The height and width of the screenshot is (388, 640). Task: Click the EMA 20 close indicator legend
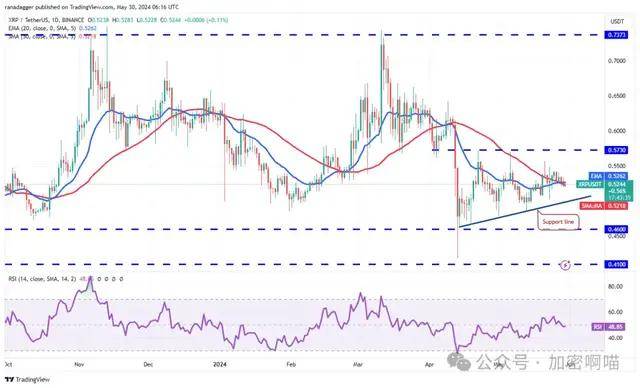[51, 28]
